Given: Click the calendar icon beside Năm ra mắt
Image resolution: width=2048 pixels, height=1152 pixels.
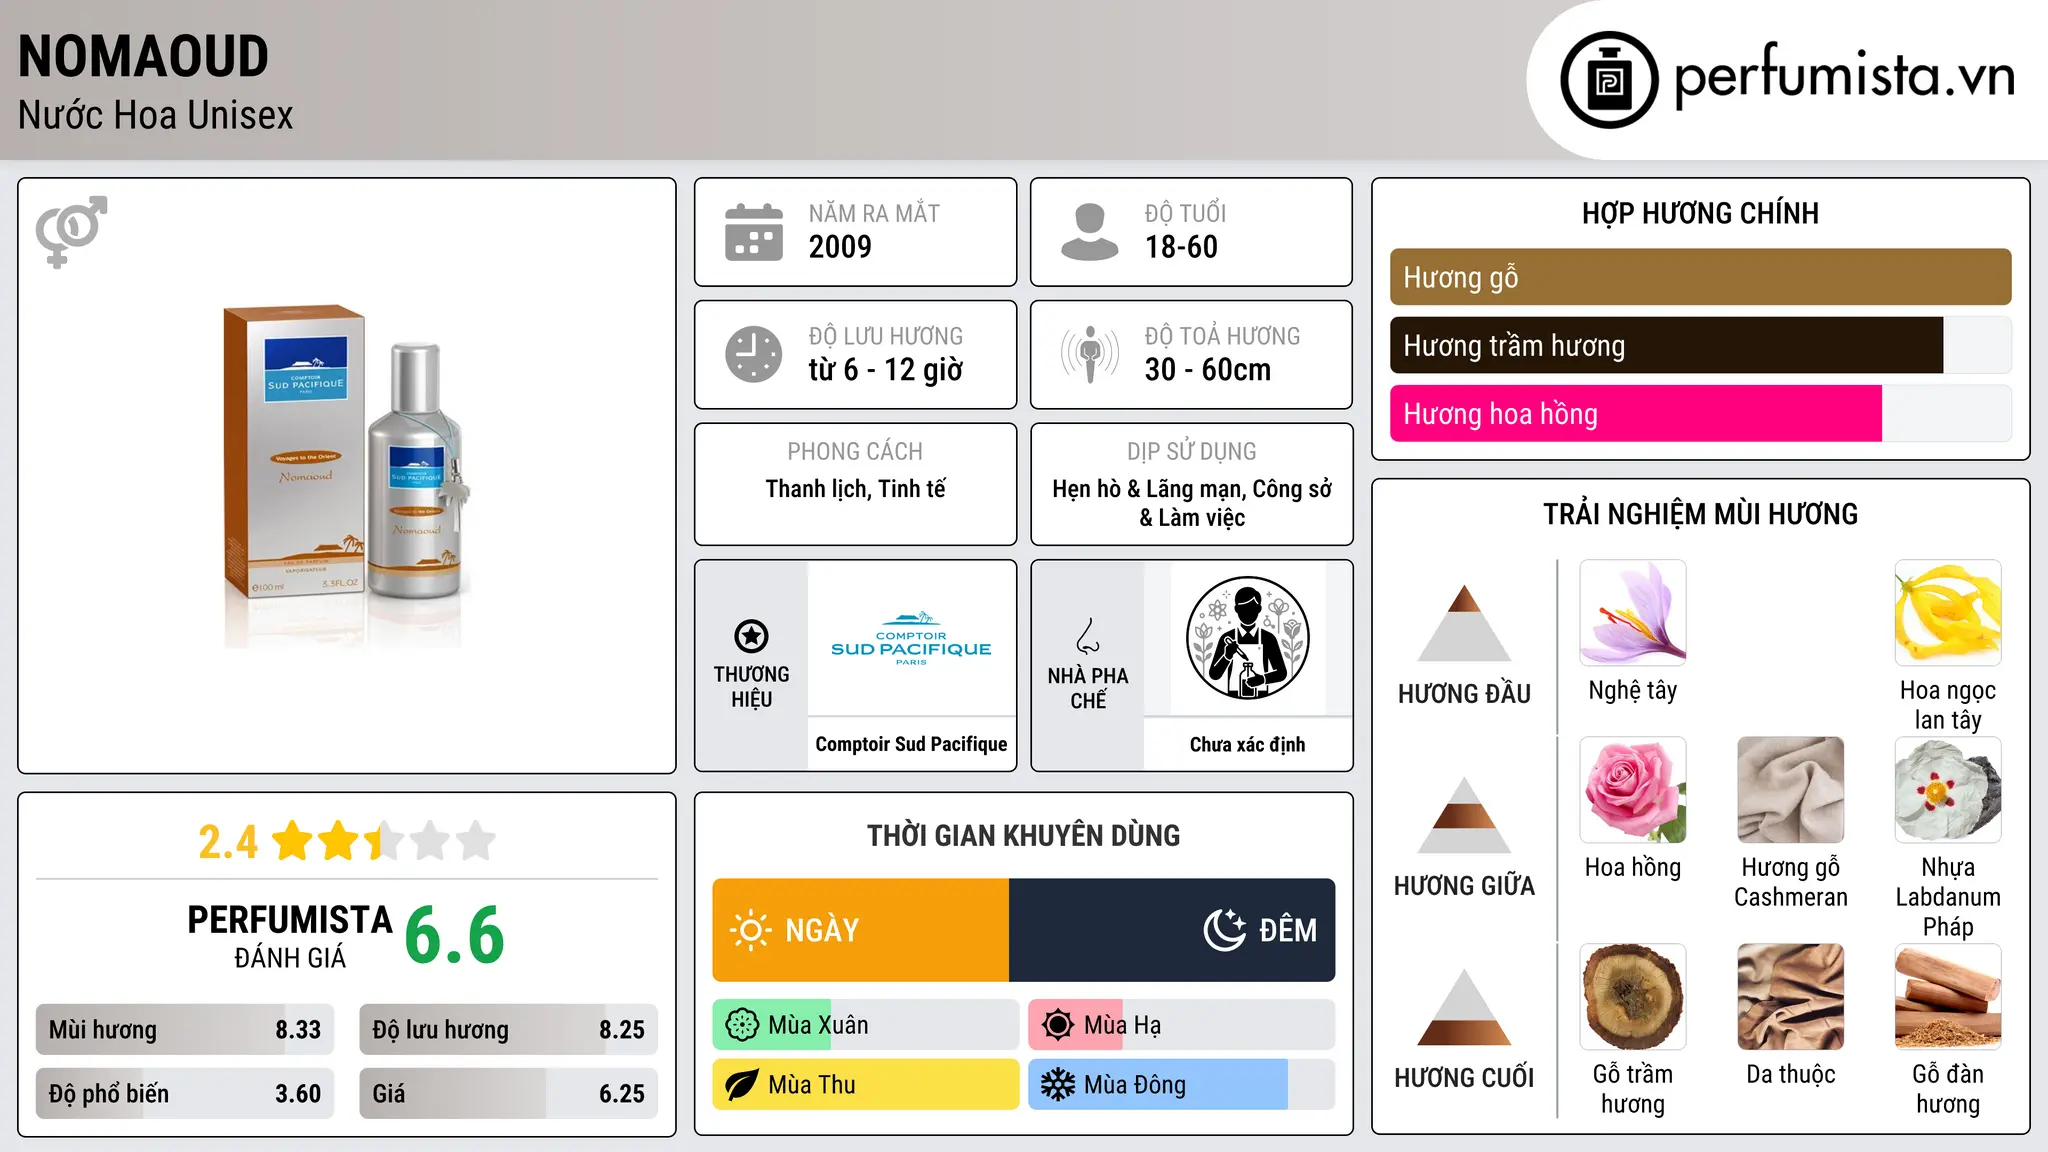Looking at the screenshot, I should point(754,232).
